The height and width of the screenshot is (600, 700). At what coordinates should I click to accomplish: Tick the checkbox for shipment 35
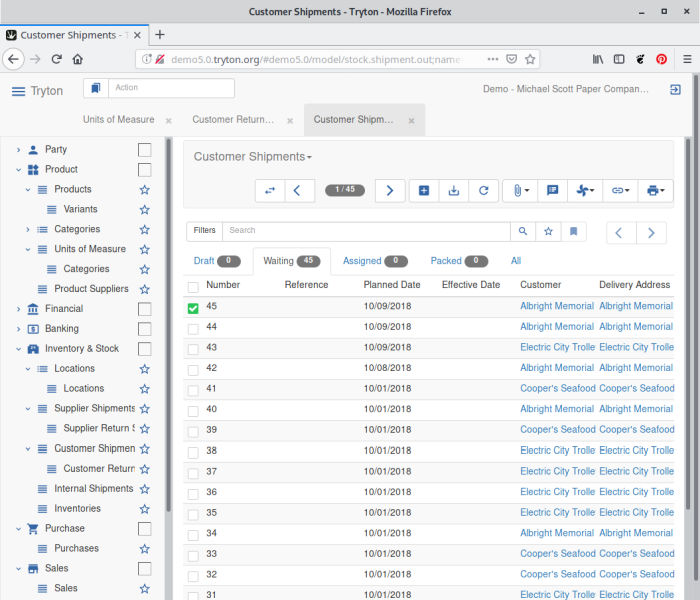(x=193, y=515)
